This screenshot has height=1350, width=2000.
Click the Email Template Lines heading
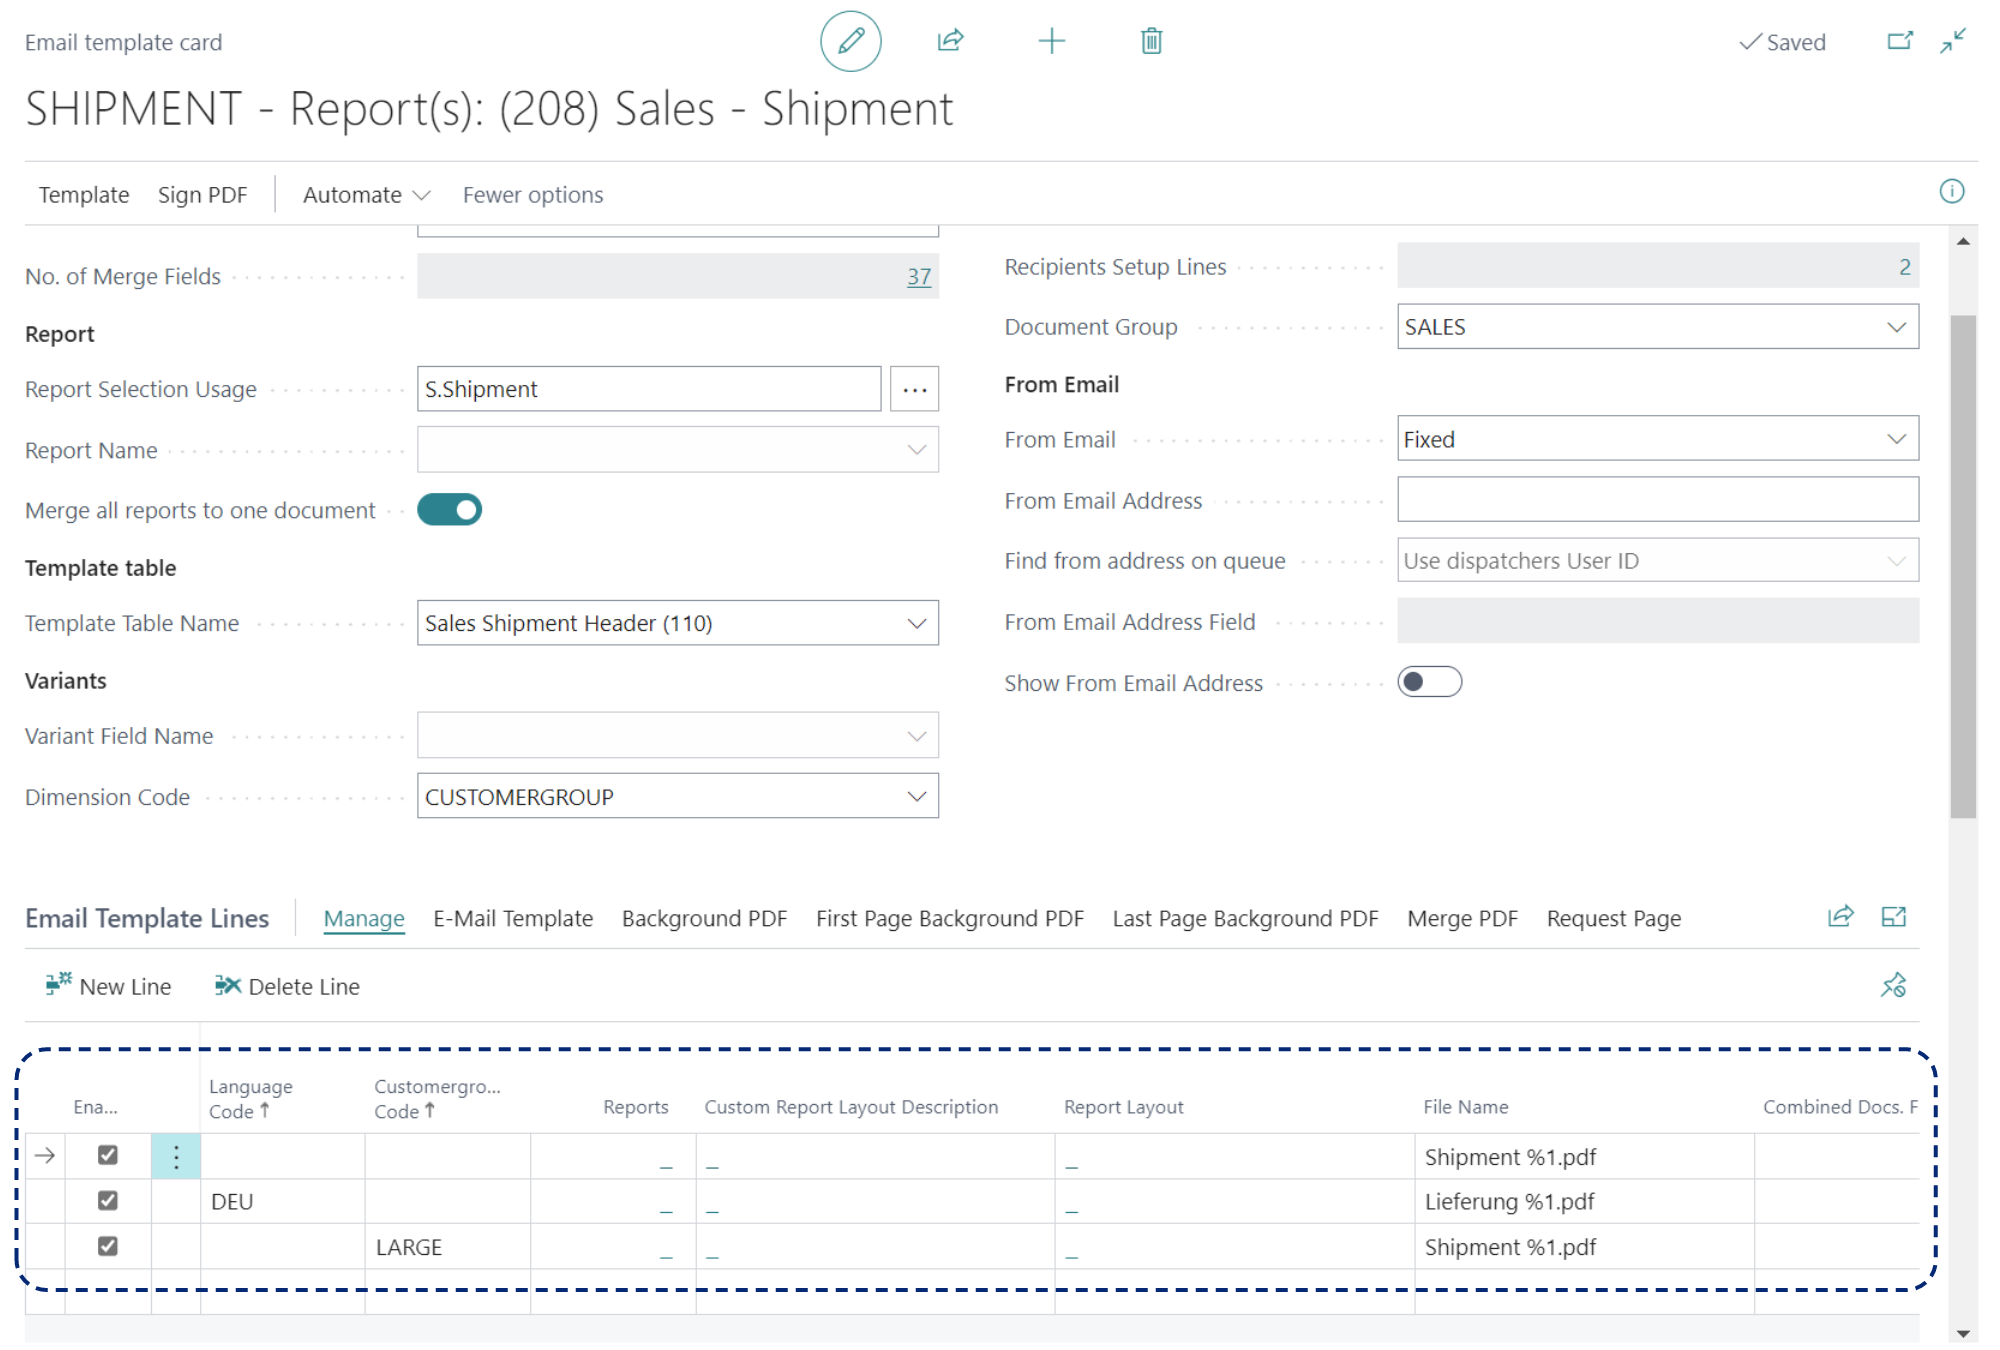147,918
